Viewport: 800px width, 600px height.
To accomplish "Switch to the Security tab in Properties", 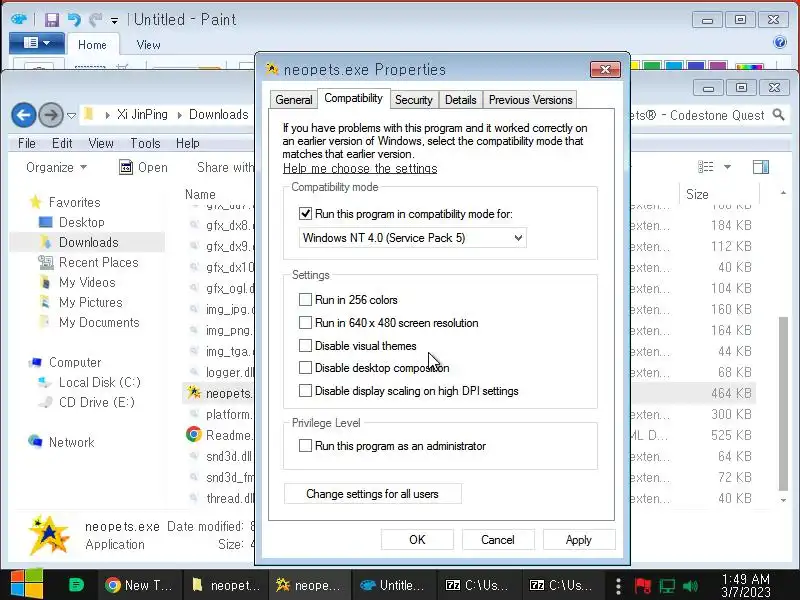I will tap(413, 100).
